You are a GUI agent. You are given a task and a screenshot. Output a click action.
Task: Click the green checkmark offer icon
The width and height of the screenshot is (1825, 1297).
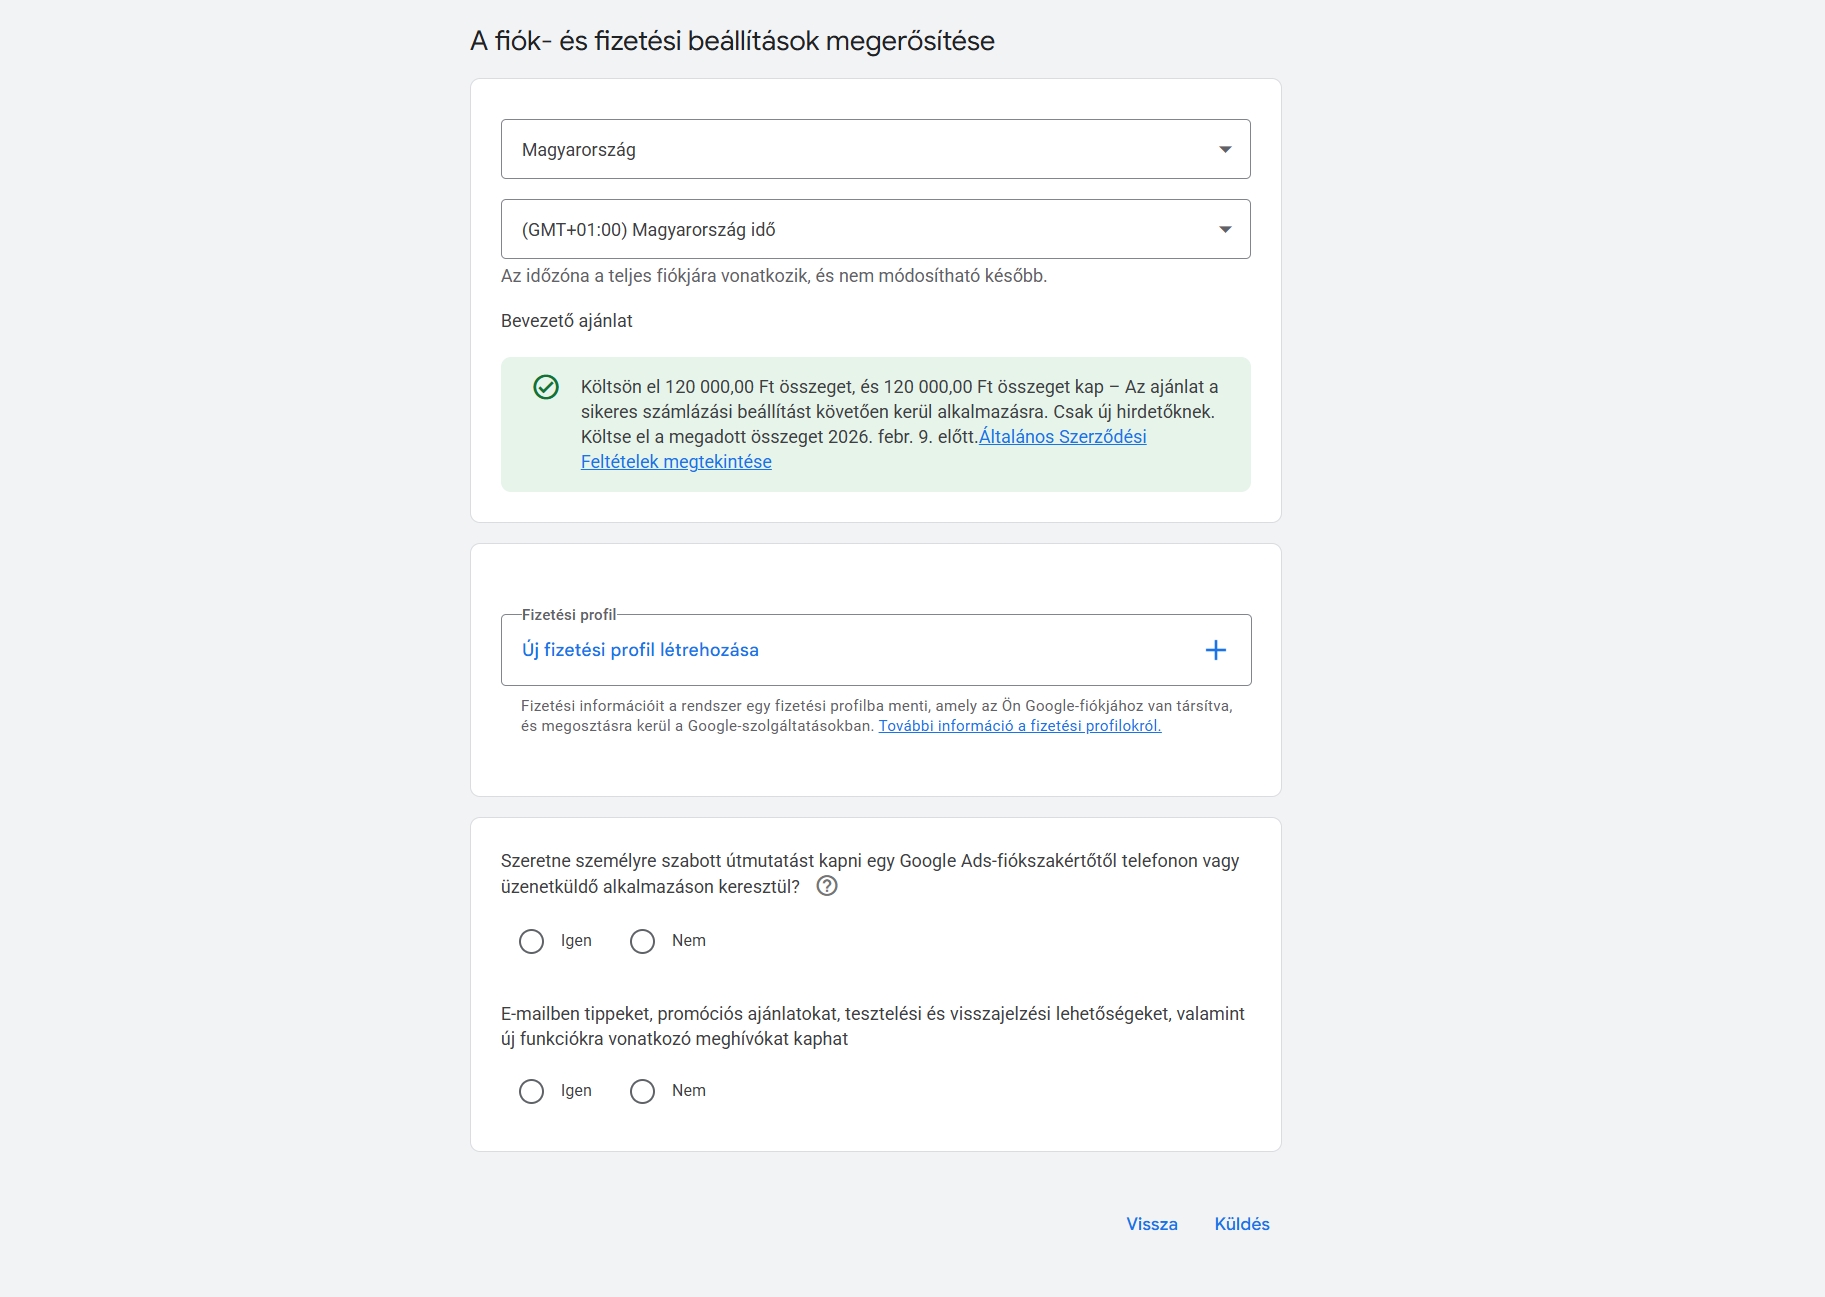[546, 387]
